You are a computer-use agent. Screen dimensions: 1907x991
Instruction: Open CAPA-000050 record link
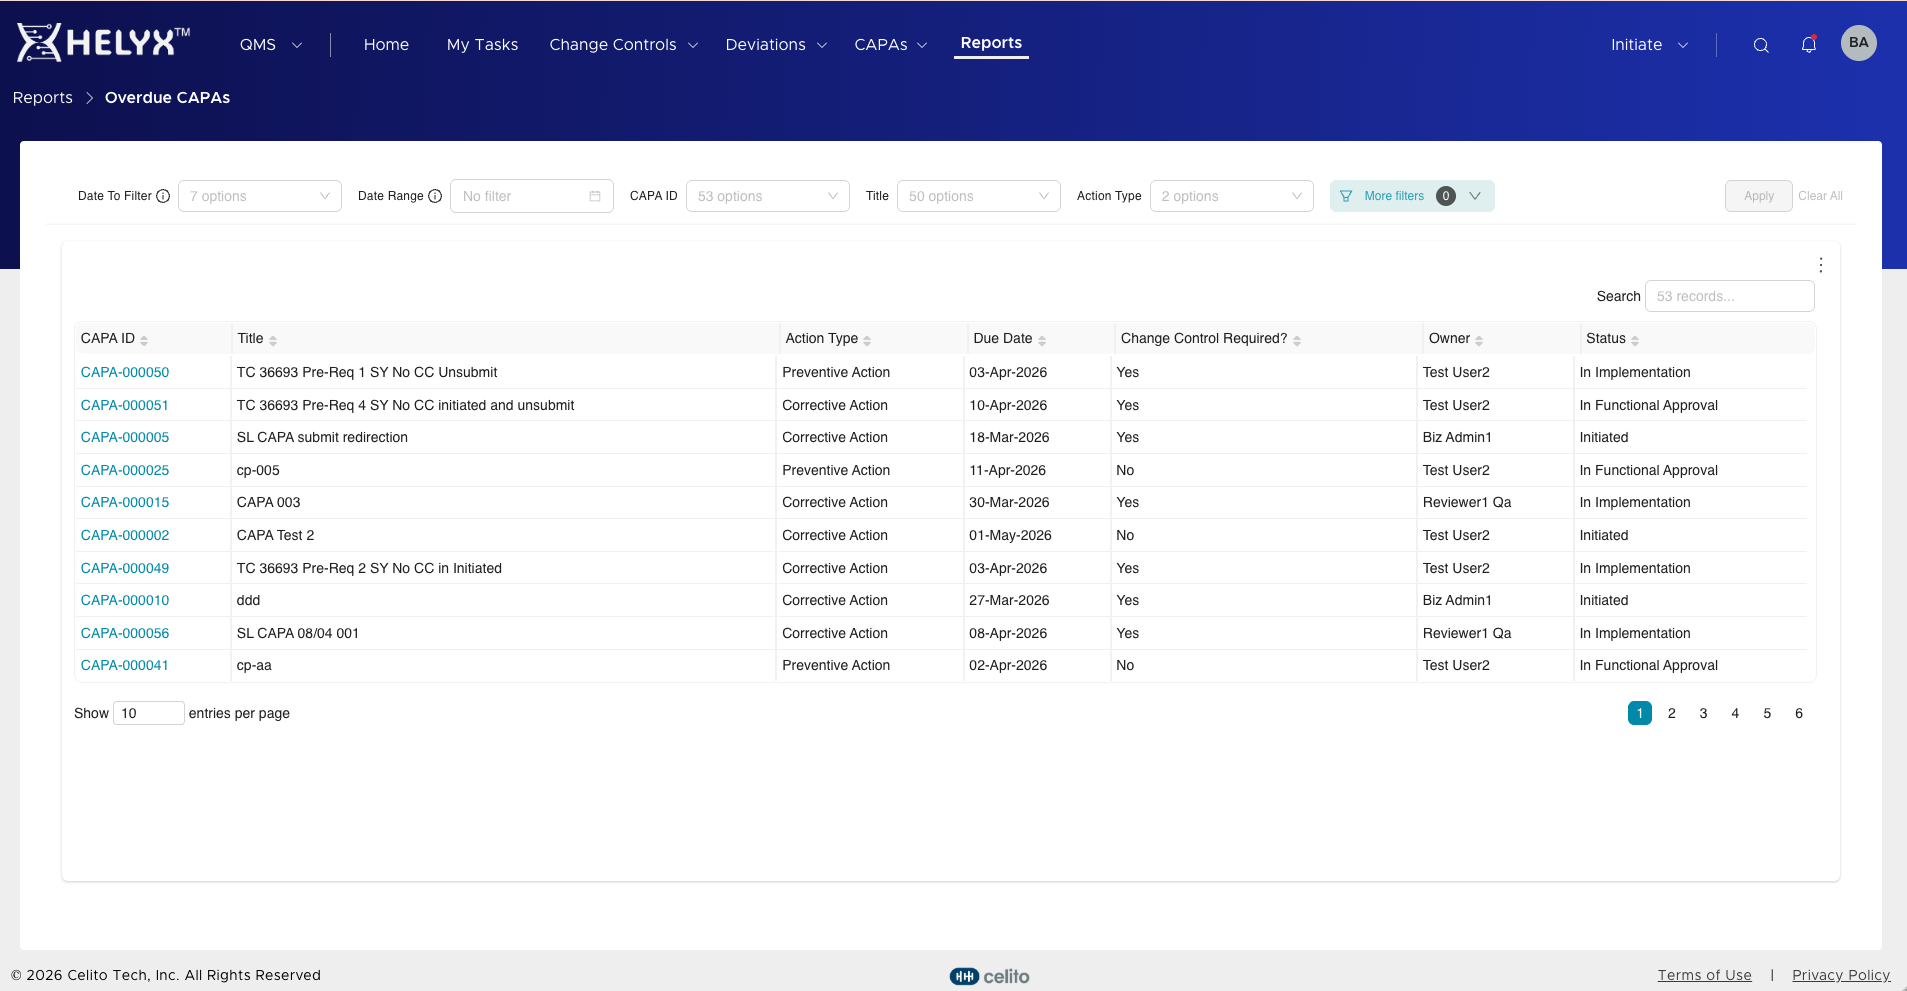point(125,372)
